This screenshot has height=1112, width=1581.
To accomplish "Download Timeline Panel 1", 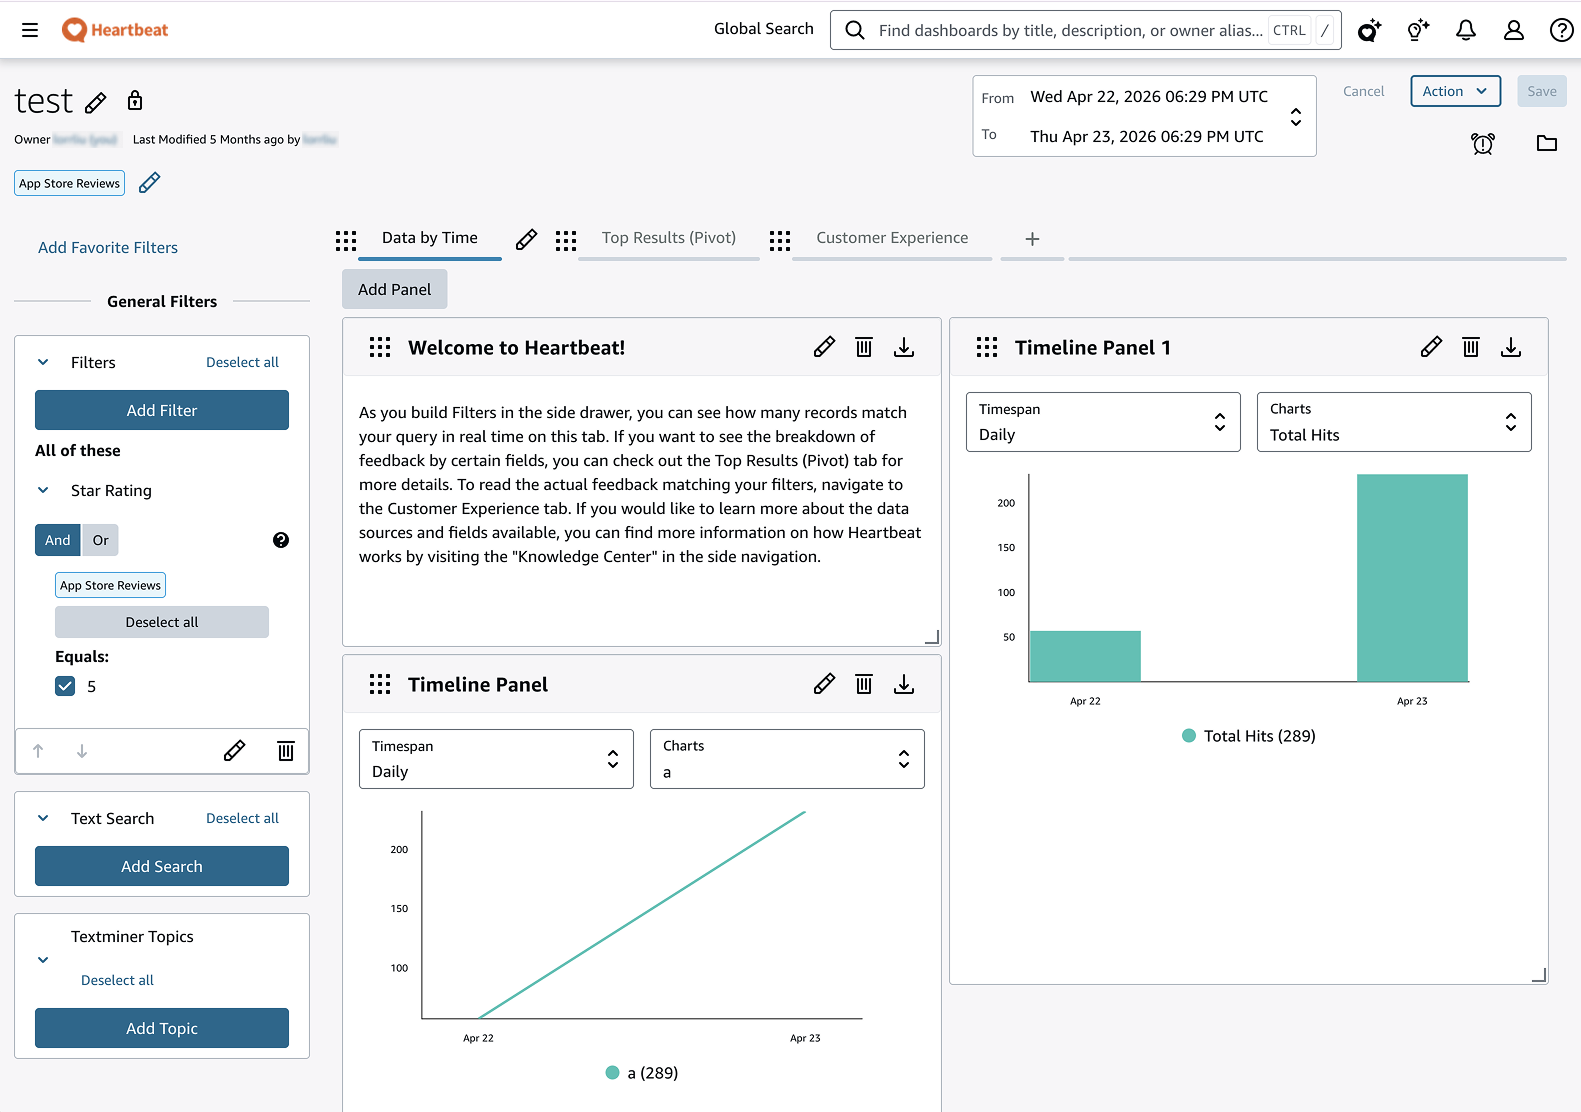I will (1511, 347).
